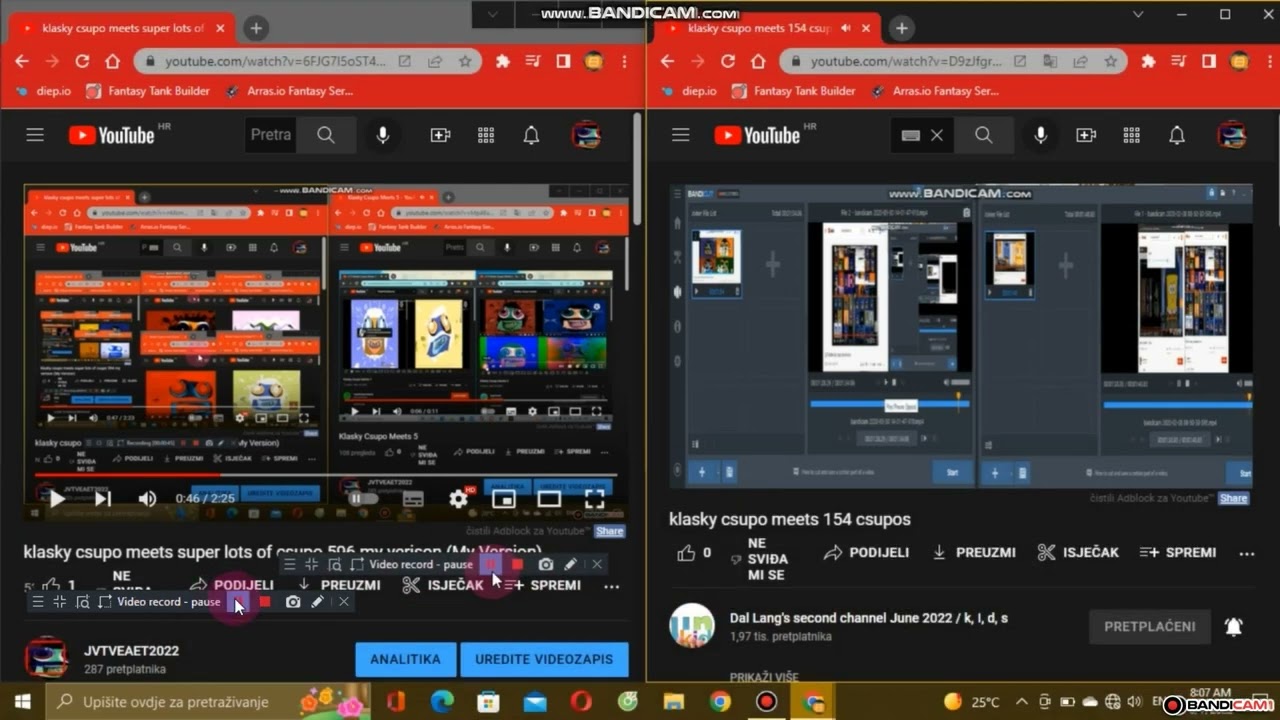This screenshot has width=1280, height=720.
Task: Click SPREMI save button in right window
Action: point(1178,552)
